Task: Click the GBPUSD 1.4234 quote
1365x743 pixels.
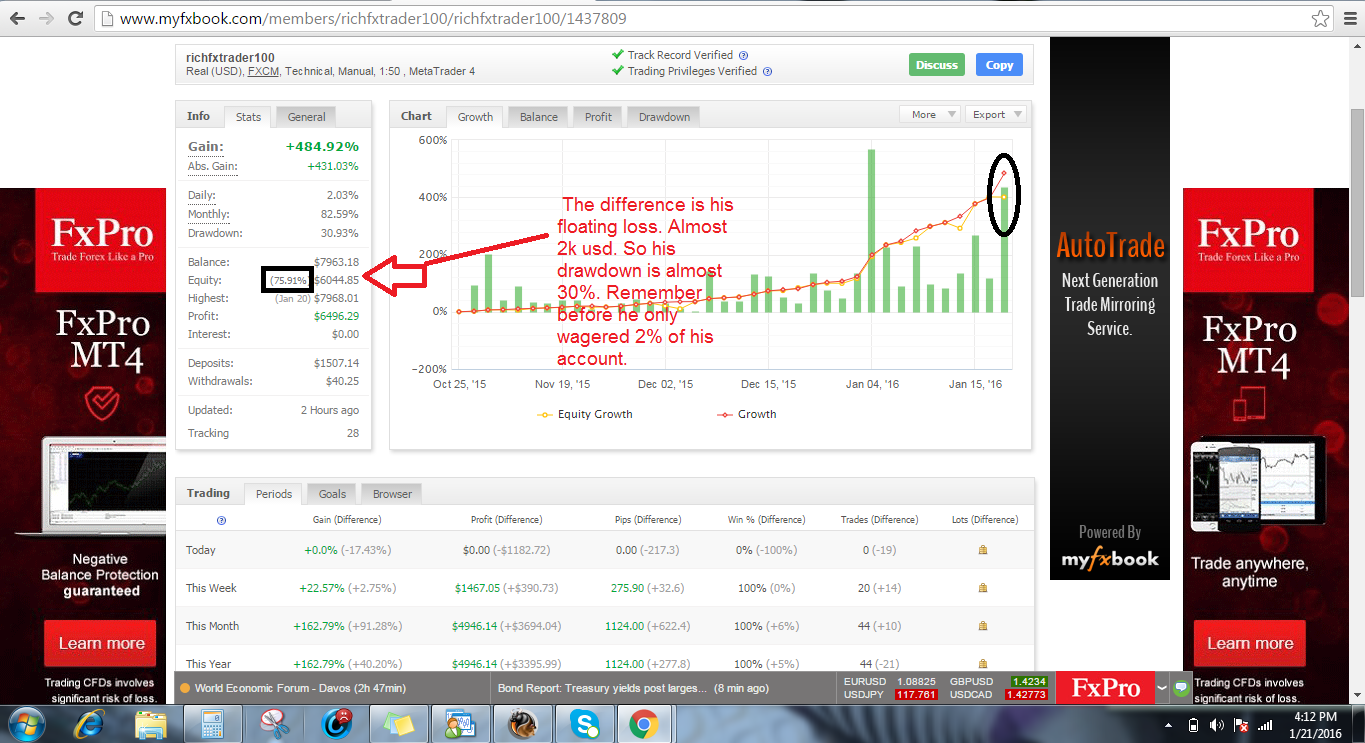Action: (x=997, y=681)
